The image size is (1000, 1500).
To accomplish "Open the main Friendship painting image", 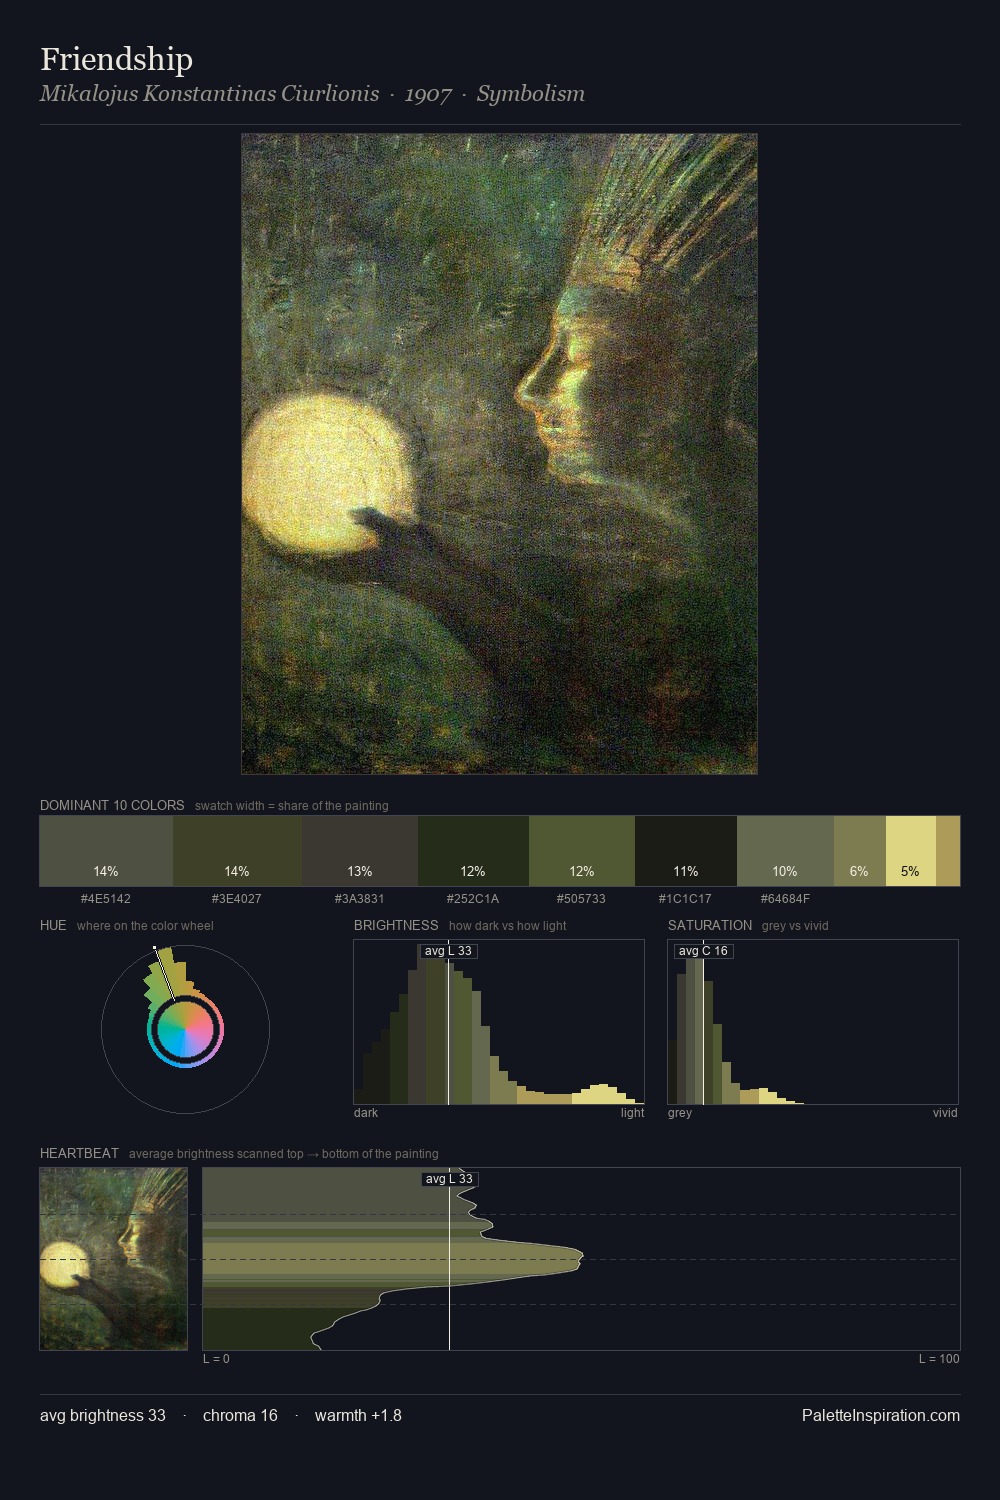I will 499,454.
